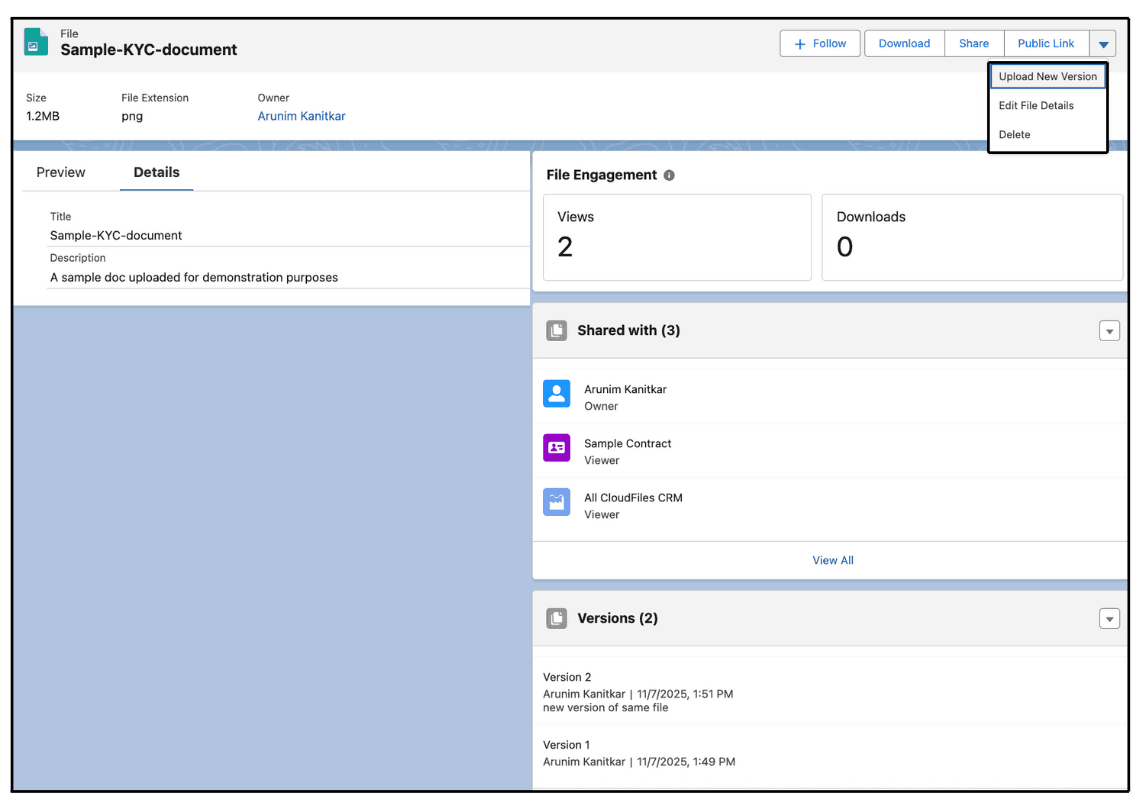The image size is (1146, 808).
Task: Click the All CloudFiles CRM group icon
Action: [556, 501]
